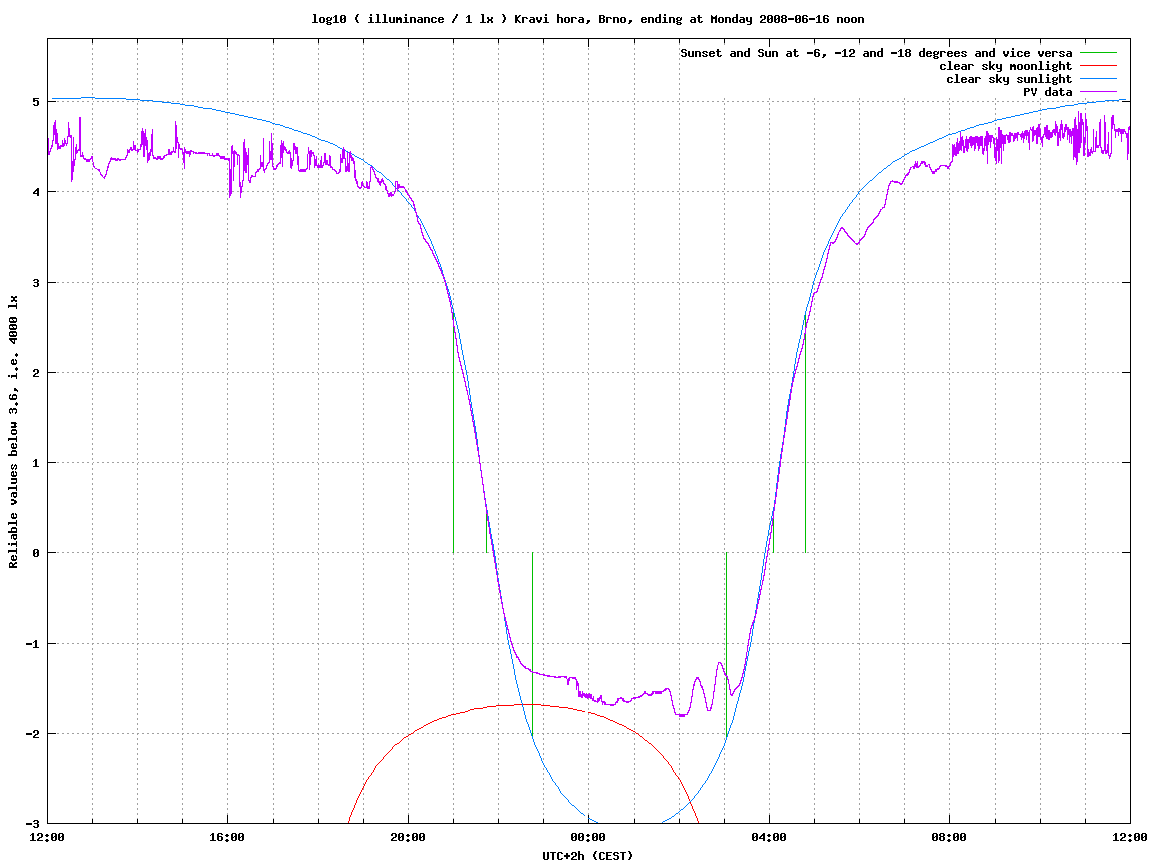Click the green legend line sample
Image resolution: width=1151 pixels, height=863 pixels.
pos(1098,53)
